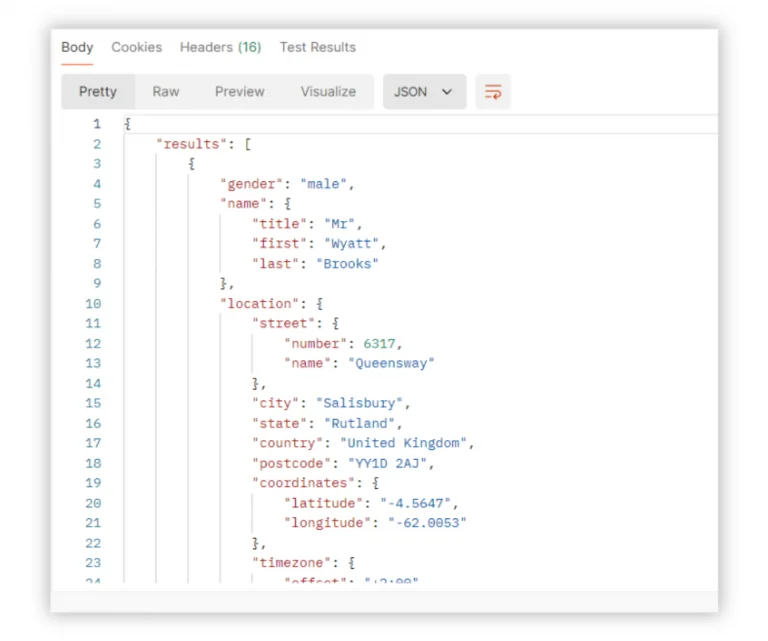View the Headers (16) tab
This screenshot has width=768, height=641.
220,47
